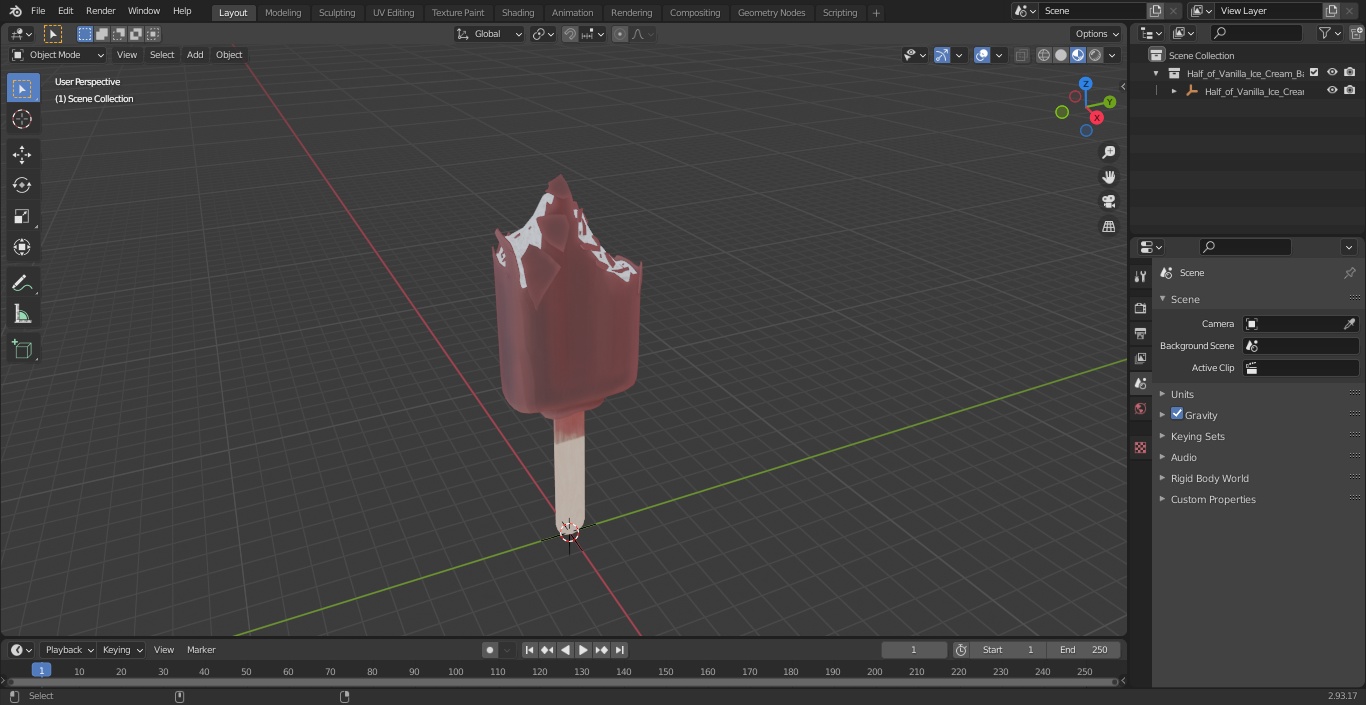Switch to solid viewport shading
The height and width of the screenshot is (705, 1366).
[x=1061, y=55]
